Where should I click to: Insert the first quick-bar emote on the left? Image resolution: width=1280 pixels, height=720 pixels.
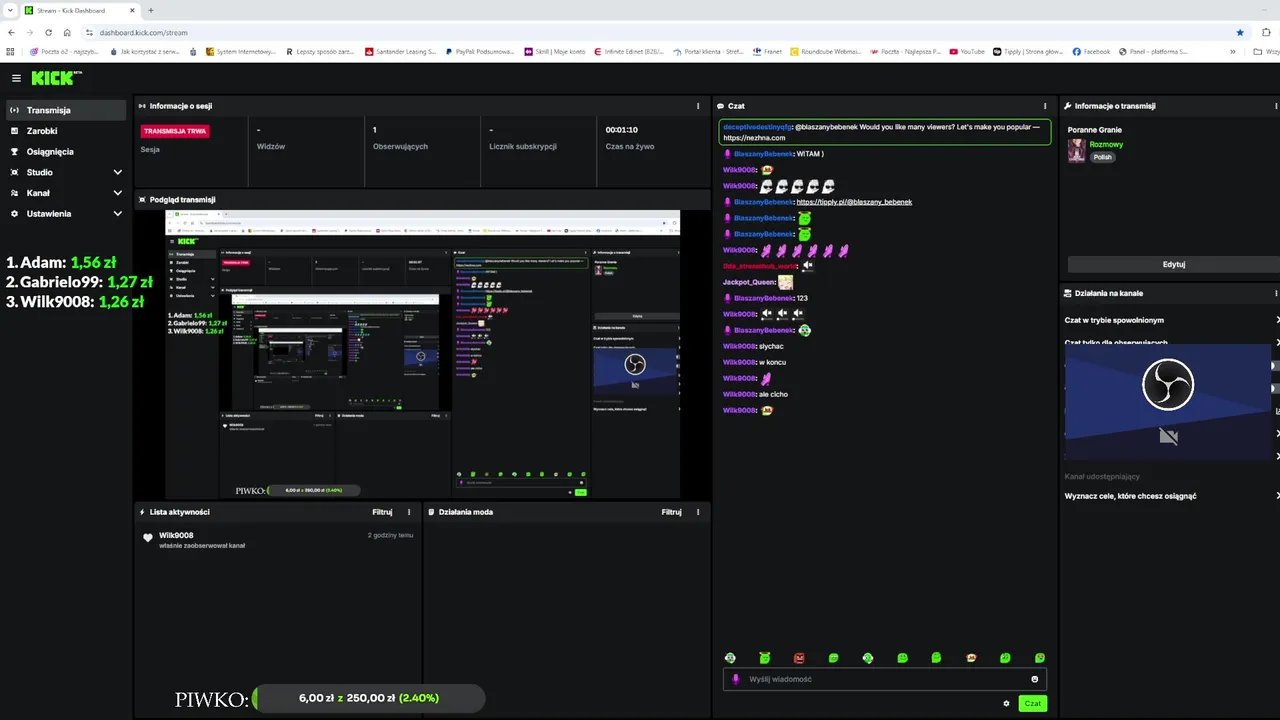730,658
